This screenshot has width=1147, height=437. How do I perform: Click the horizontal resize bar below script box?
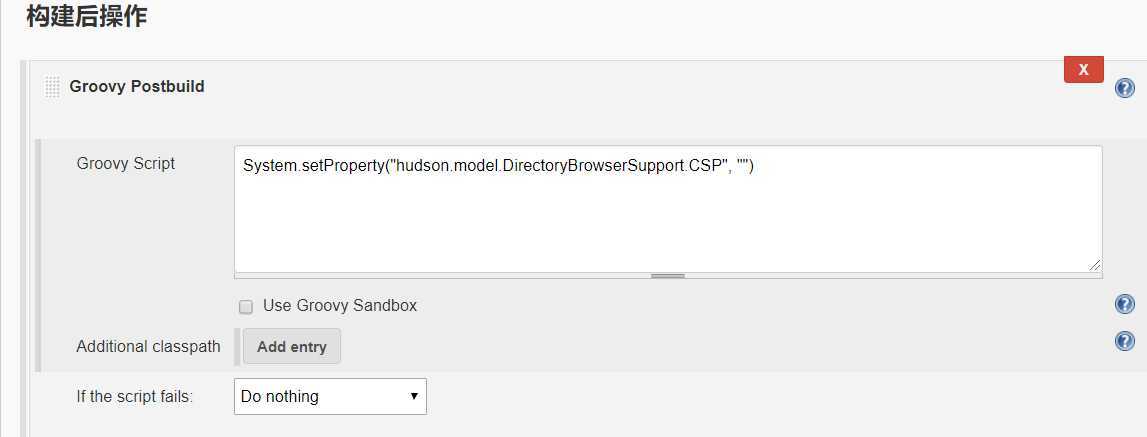click(668, 276)
